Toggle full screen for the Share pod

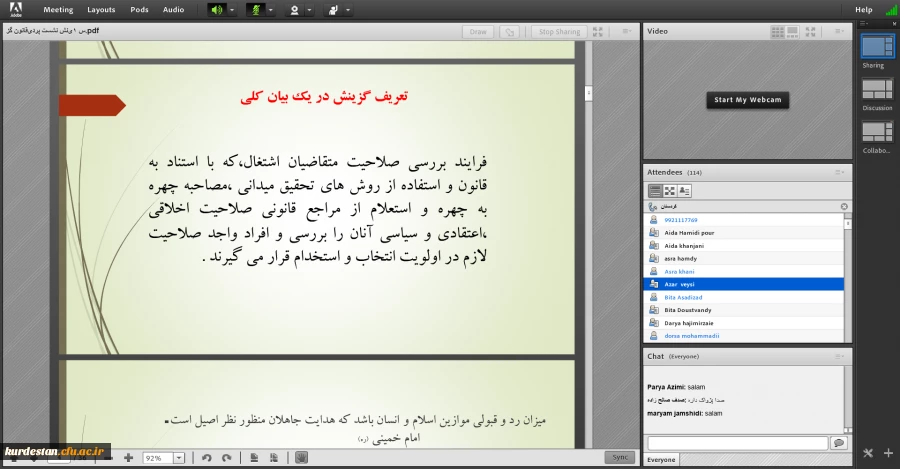tap(598, 32)
